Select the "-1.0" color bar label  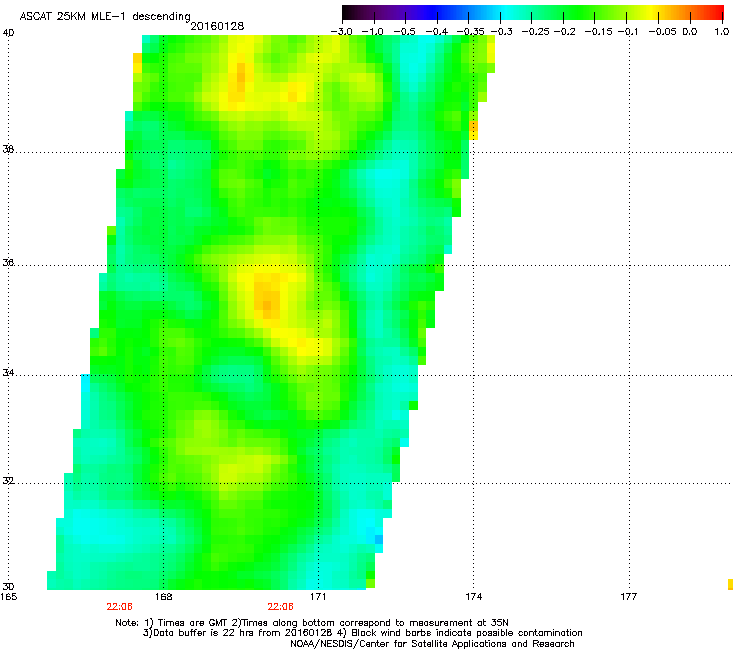click(373, 32)
